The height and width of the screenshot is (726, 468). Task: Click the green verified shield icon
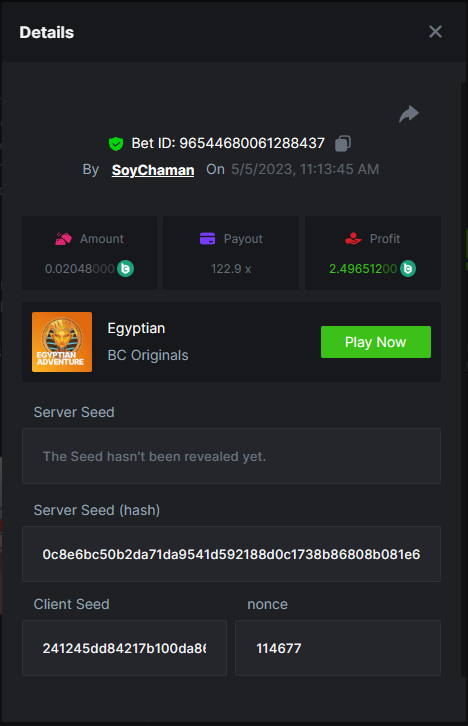[116, 144]
